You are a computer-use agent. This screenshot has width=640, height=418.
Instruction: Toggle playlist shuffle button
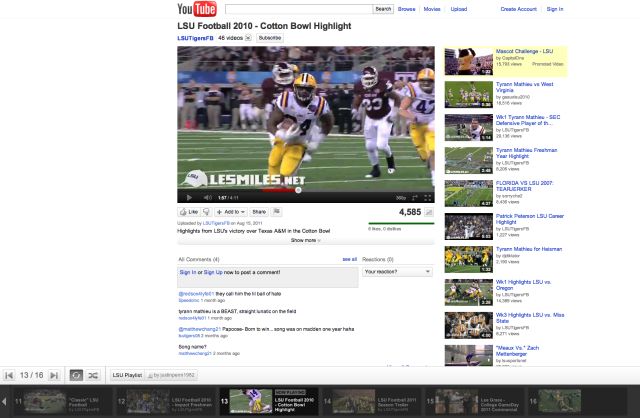[93, 375]
